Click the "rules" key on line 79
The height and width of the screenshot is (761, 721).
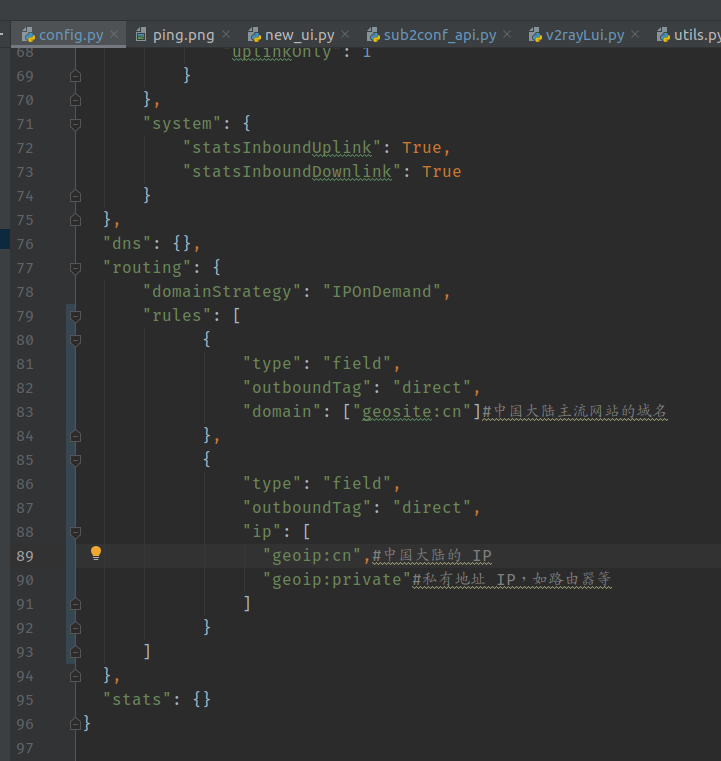[177, 315]
